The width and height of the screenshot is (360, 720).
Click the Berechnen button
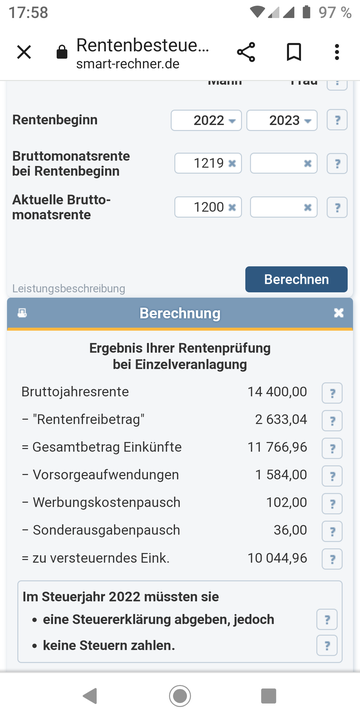[296, 279]
